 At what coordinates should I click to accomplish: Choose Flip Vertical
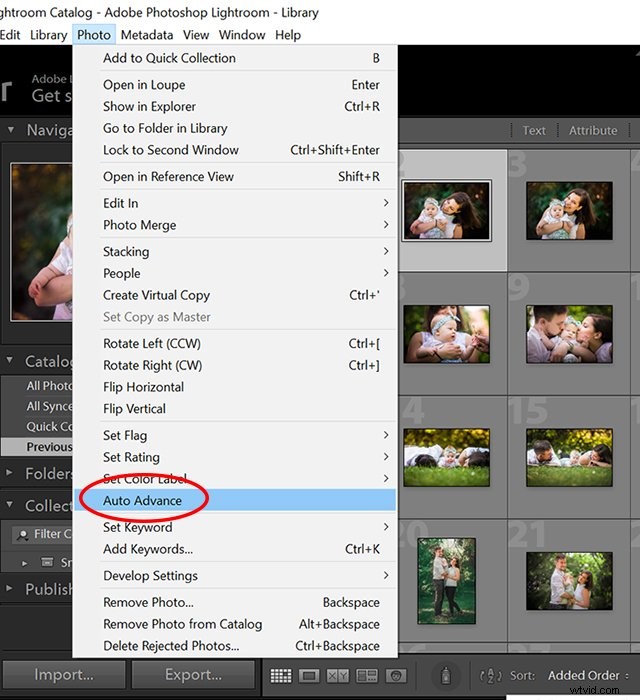coord(235,409)
